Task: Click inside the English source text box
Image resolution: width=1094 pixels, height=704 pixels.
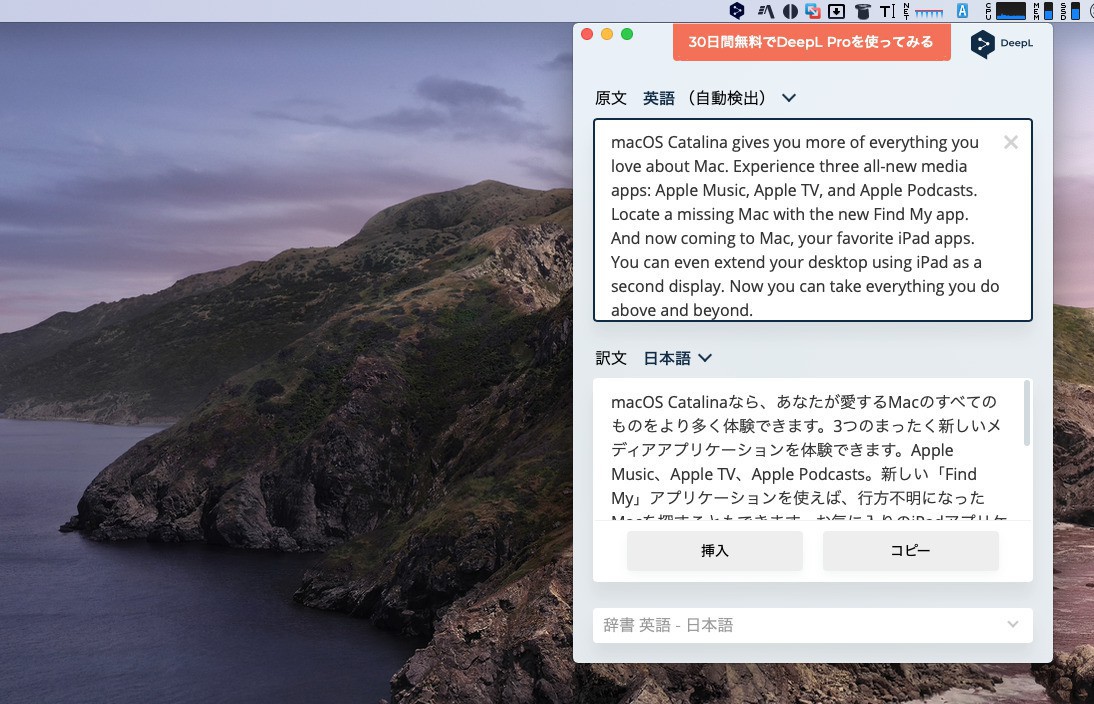Action: tap(813, 220)
